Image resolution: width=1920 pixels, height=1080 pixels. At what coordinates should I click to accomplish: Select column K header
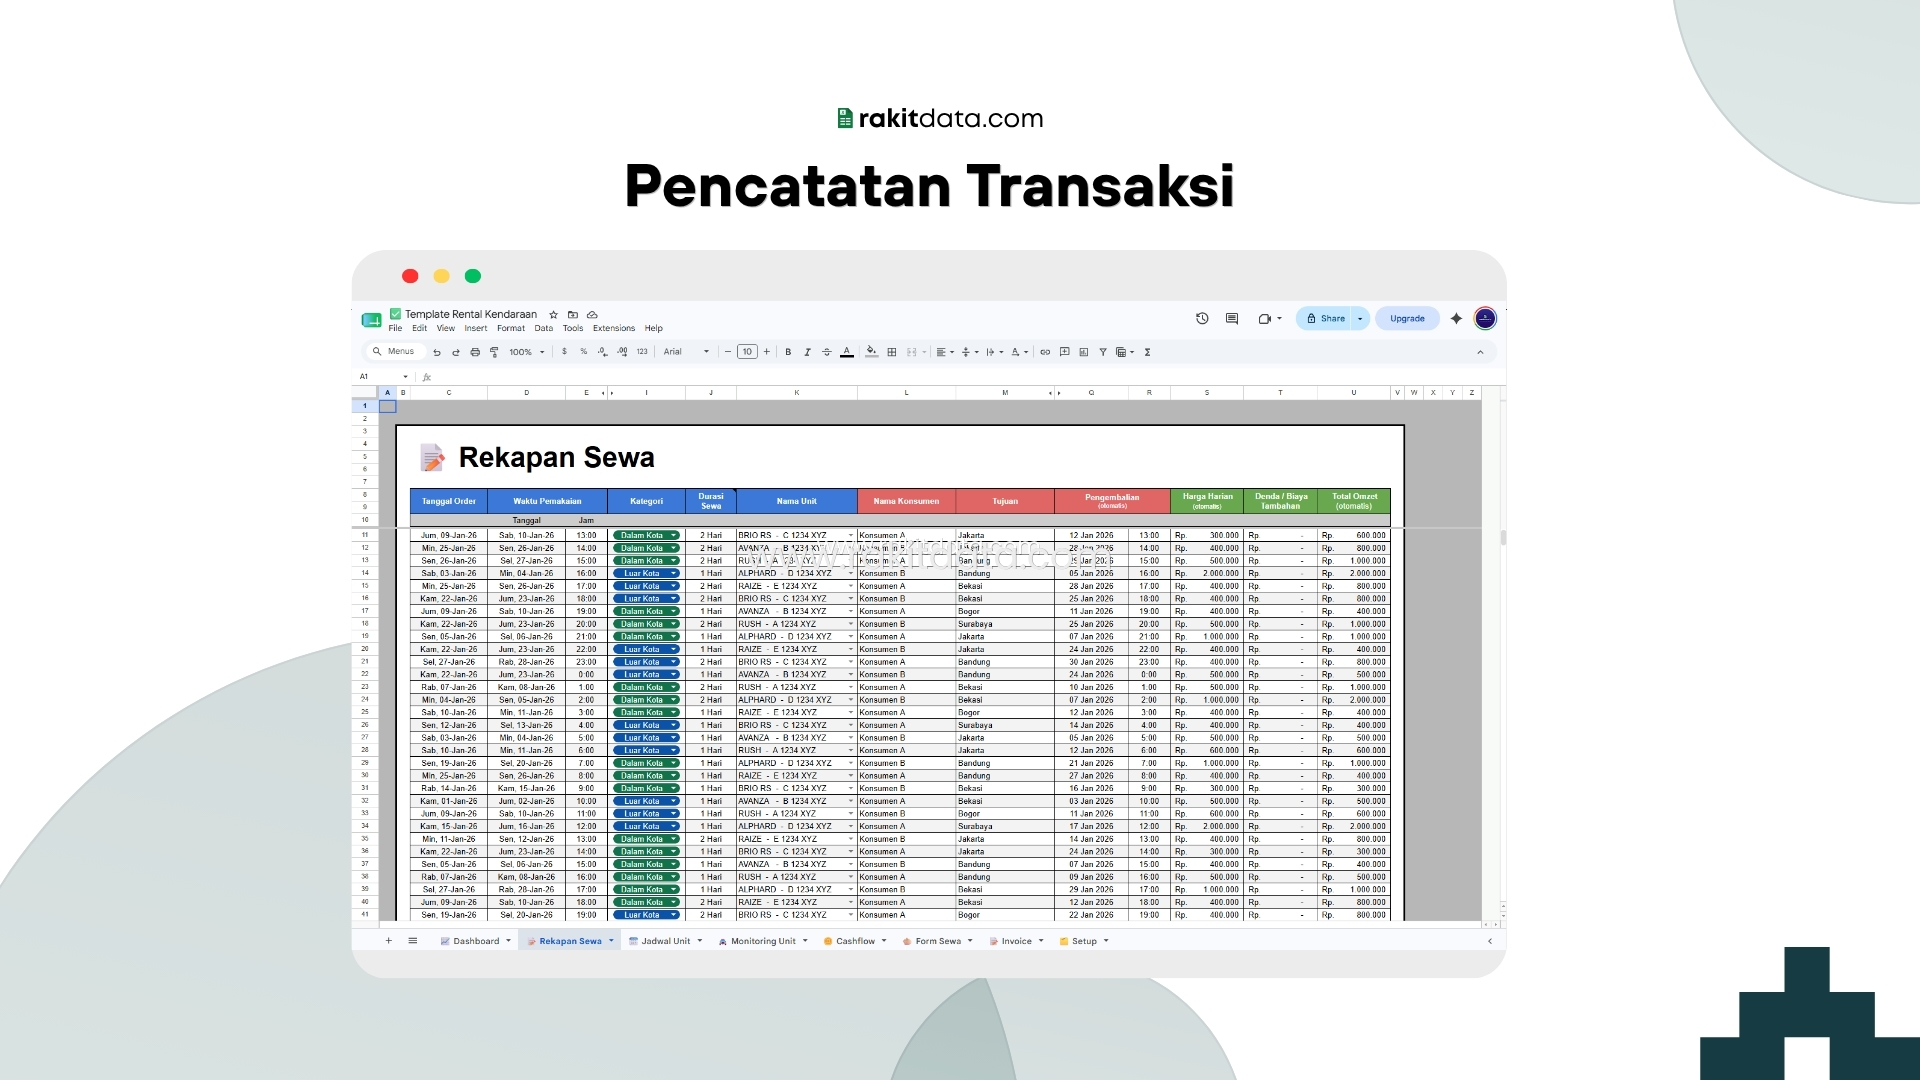click(797, 393)
